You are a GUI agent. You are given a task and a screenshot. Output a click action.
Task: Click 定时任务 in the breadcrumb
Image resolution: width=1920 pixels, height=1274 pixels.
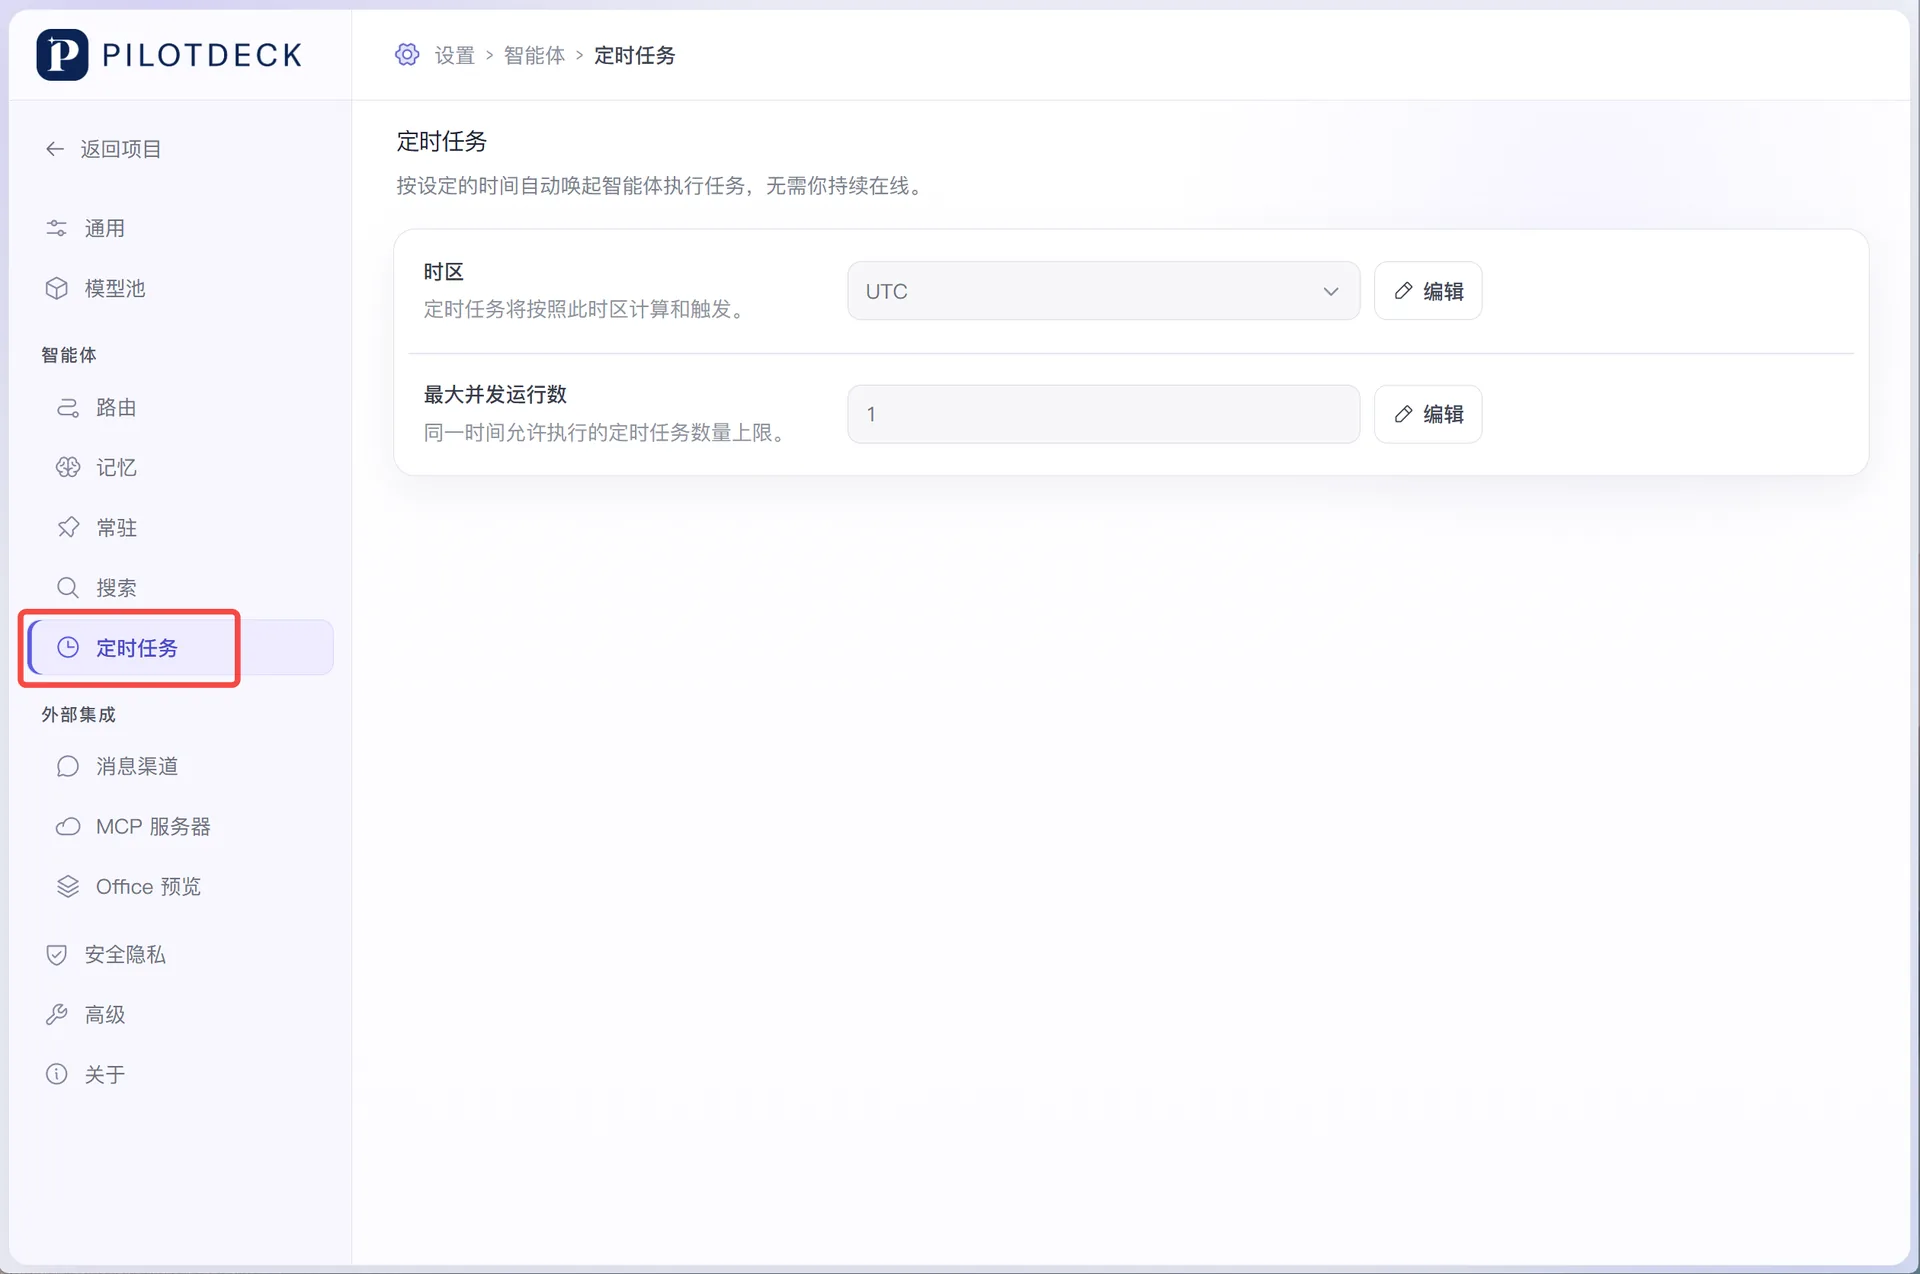click(635, 55)
